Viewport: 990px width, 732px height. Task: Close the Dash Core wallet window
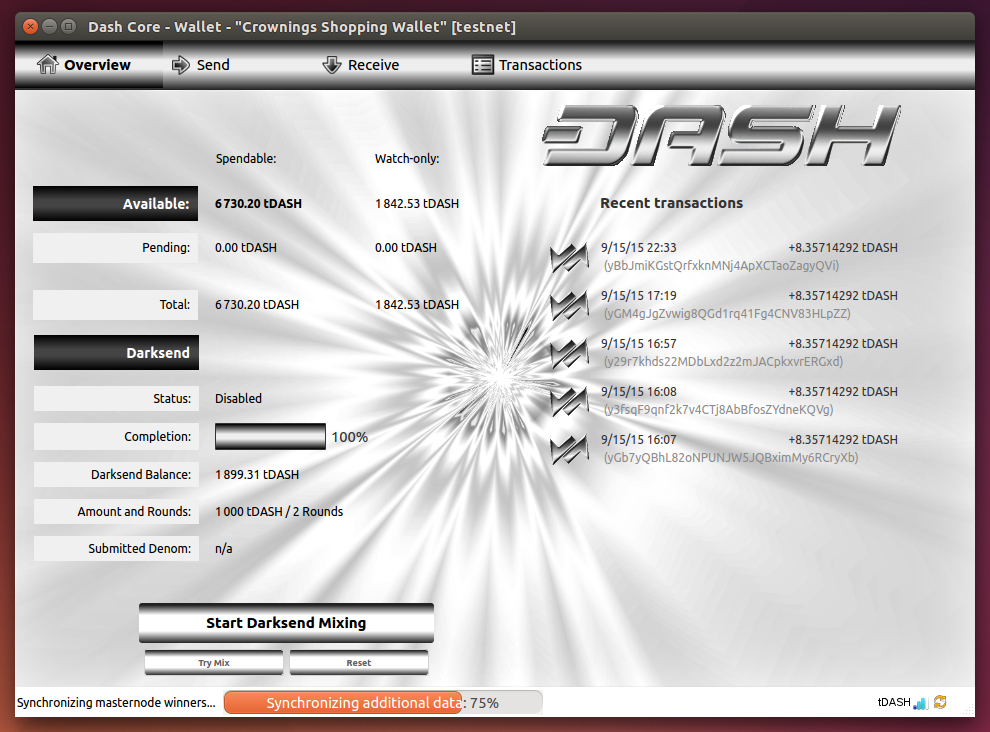(30, 27)
